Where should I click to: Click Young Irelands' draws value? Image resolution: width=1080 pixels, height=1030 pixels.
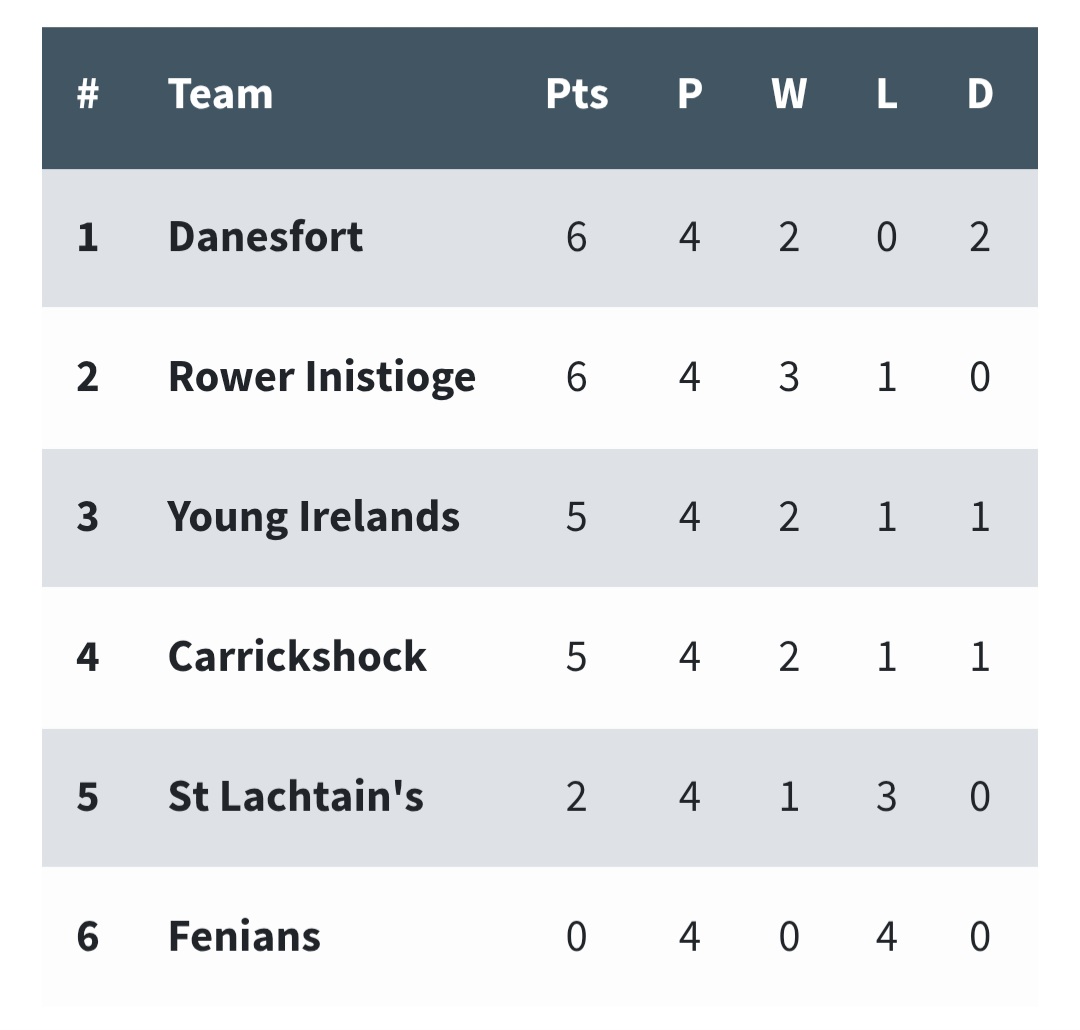click(x=979, y=517)
